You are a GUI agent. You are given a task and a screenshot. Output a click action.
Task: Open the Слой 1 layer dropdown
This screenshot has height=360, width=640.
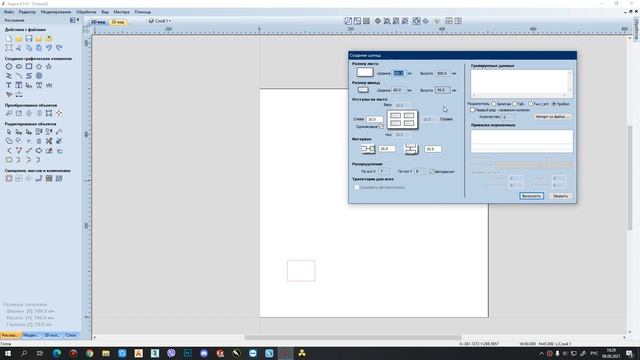point(160,20)
